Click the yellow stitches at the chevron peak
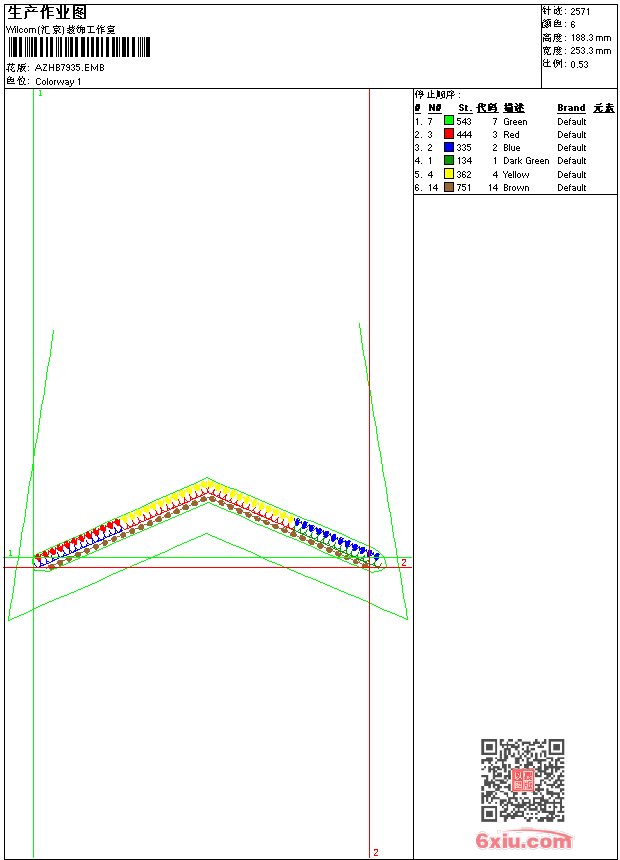 [207, 486]
